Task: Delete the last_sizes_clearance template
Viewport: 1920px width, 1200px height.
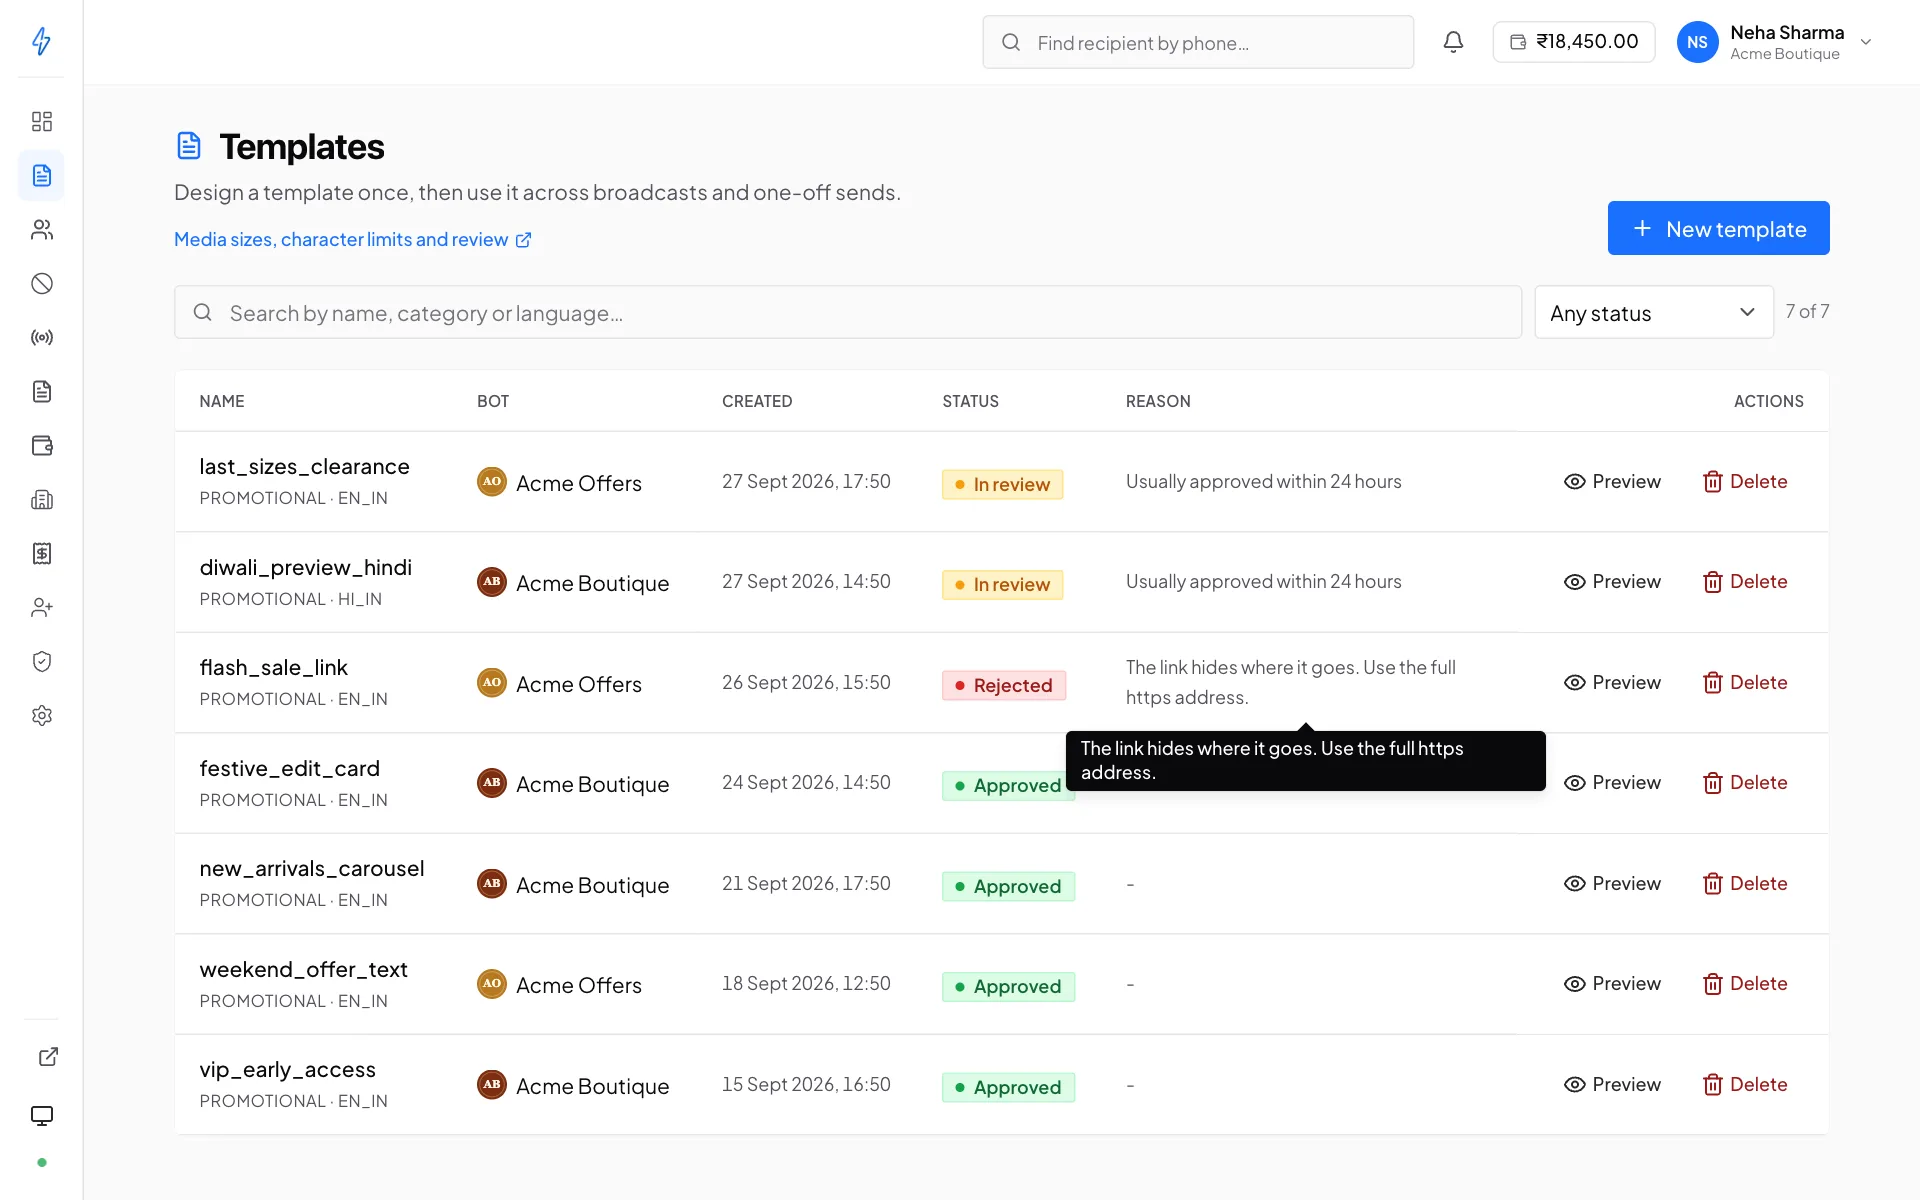Action: coord(1745,482)
